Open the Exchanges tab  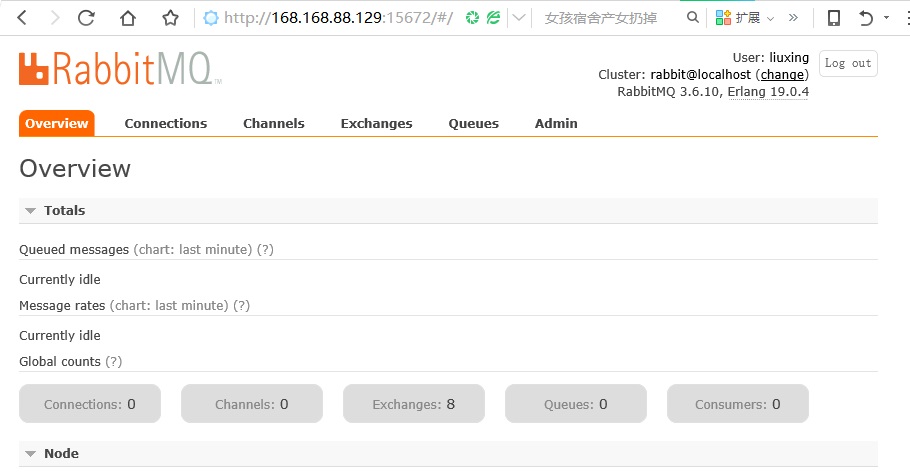tap(376, 123)
